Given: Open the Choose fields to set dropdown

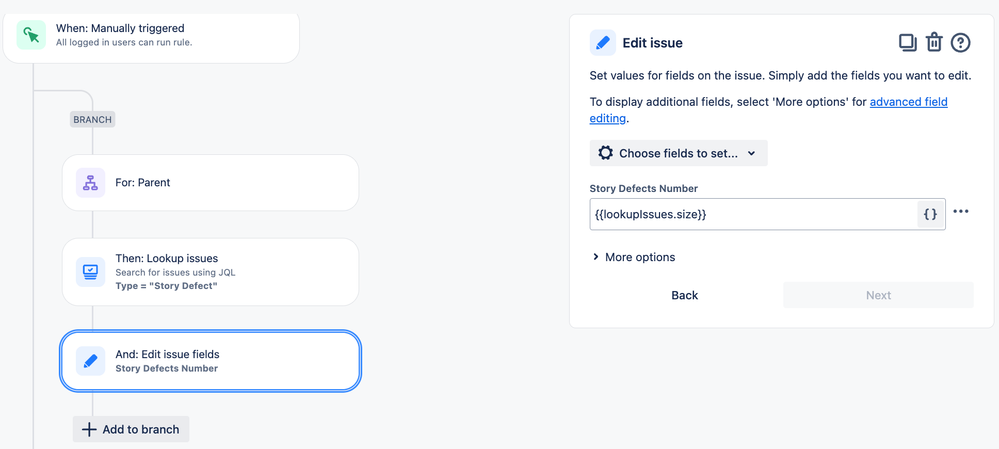Looking at the screenshot, I should click(679, 153).
